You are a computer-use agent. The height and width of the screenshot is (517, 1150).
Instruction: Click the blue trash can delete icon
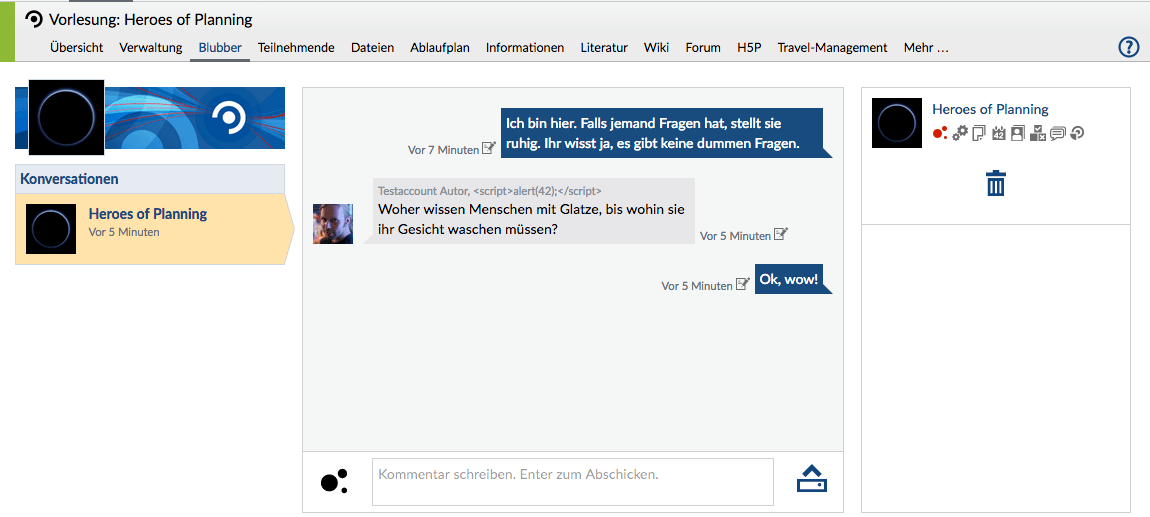(x=995, y=183)
